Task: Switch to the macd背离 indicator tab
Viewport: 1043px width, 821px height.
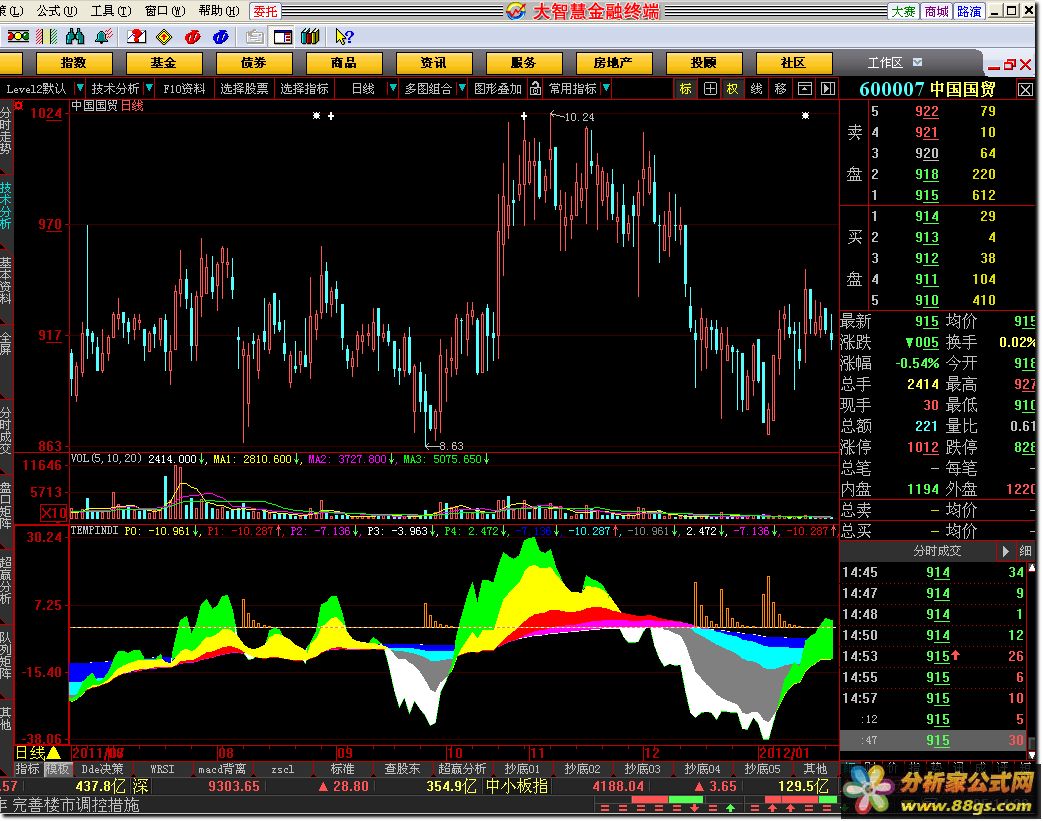Action: pyautogui.click(x=222, y=769)
